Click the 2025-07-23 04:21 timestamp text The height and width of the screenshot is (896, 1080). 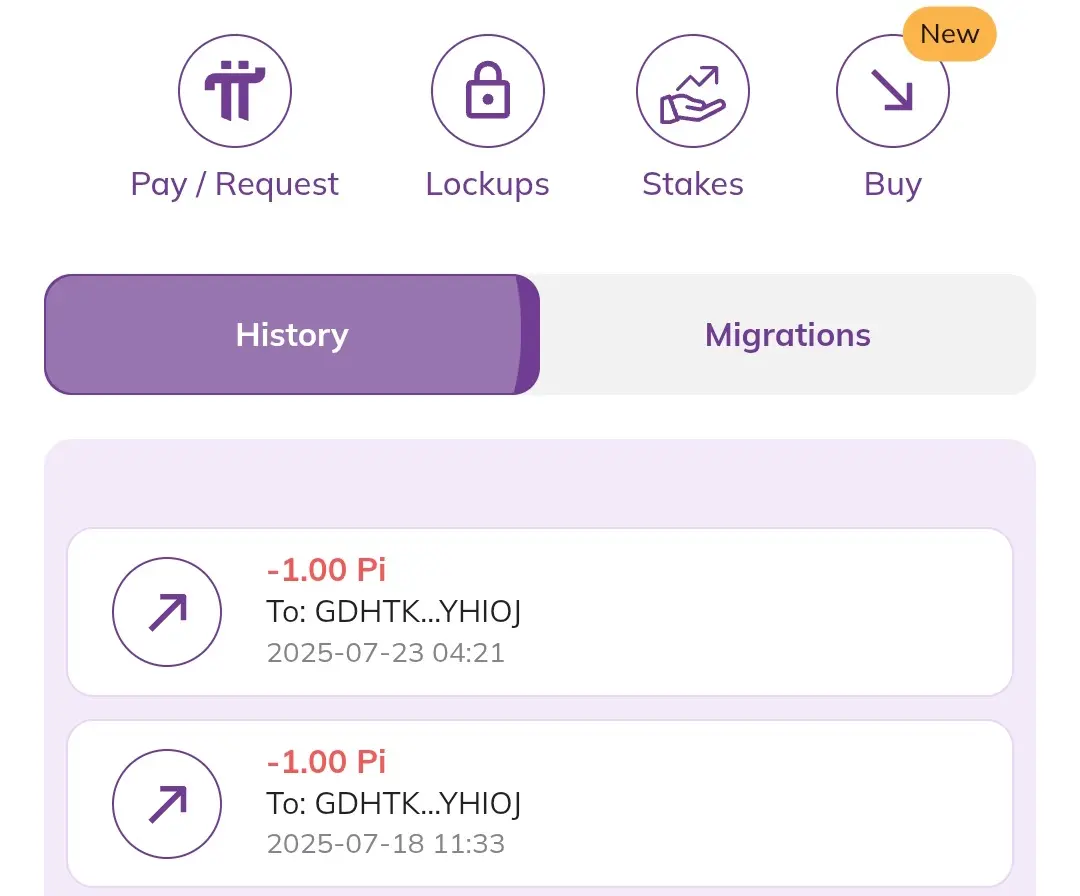click(386, 653)
